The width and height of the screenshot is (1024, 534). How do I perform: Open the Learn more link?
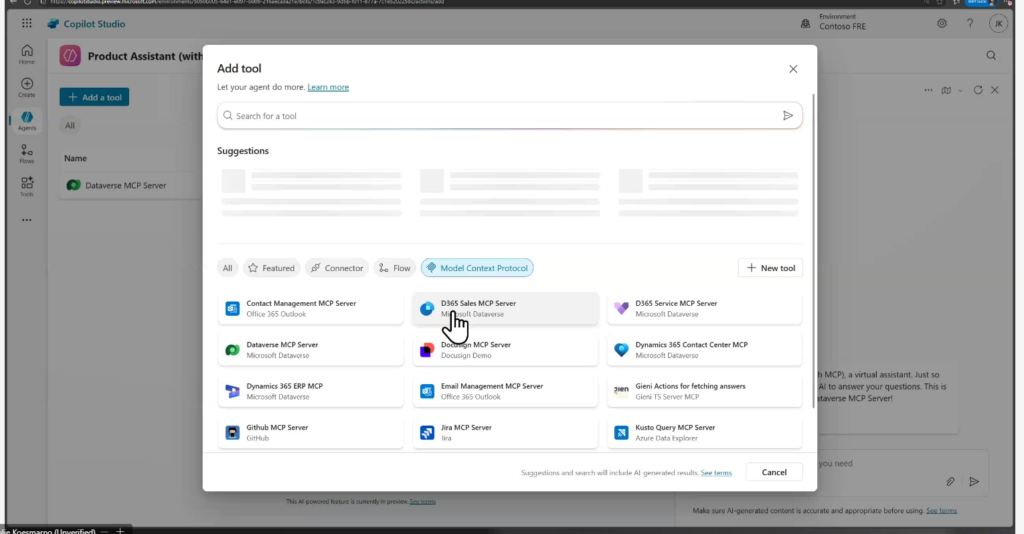pos(328,87)
